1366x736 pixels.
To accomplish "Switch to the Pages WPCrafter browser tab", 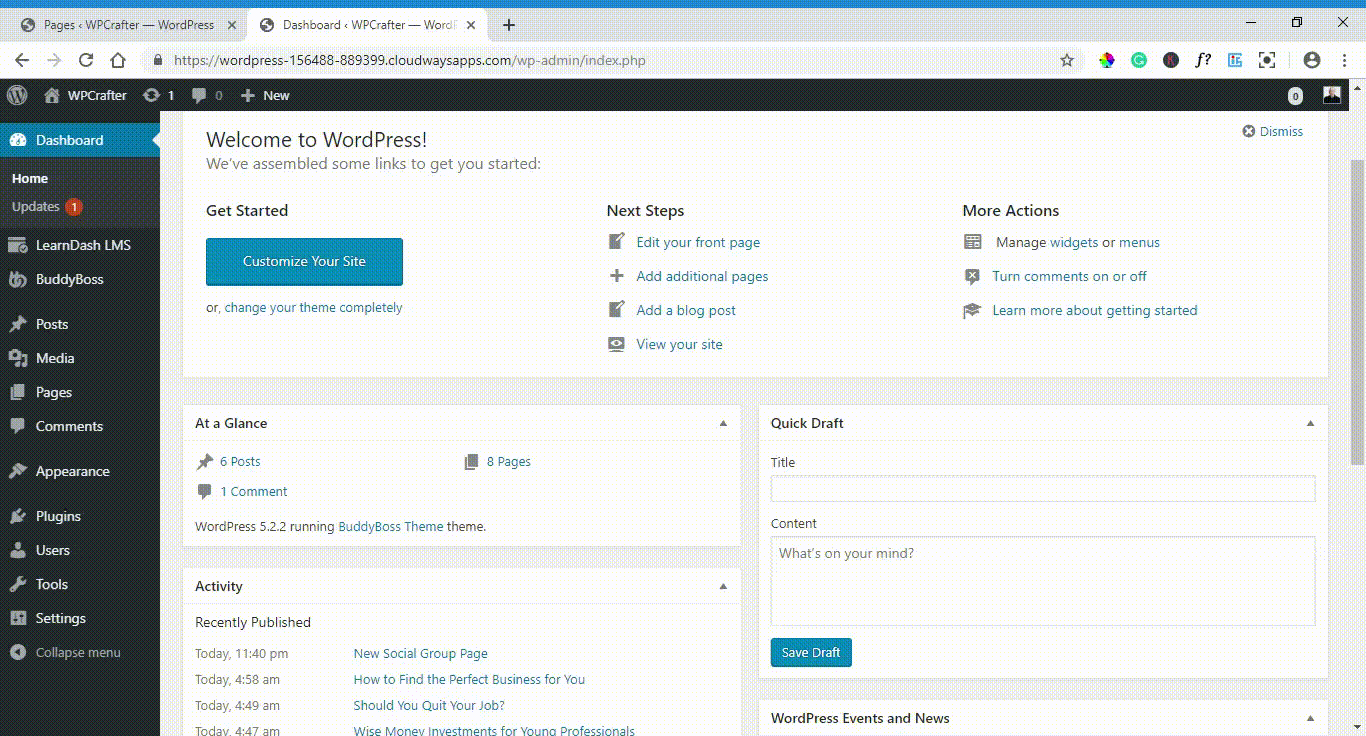I will (x=127, y=24).
